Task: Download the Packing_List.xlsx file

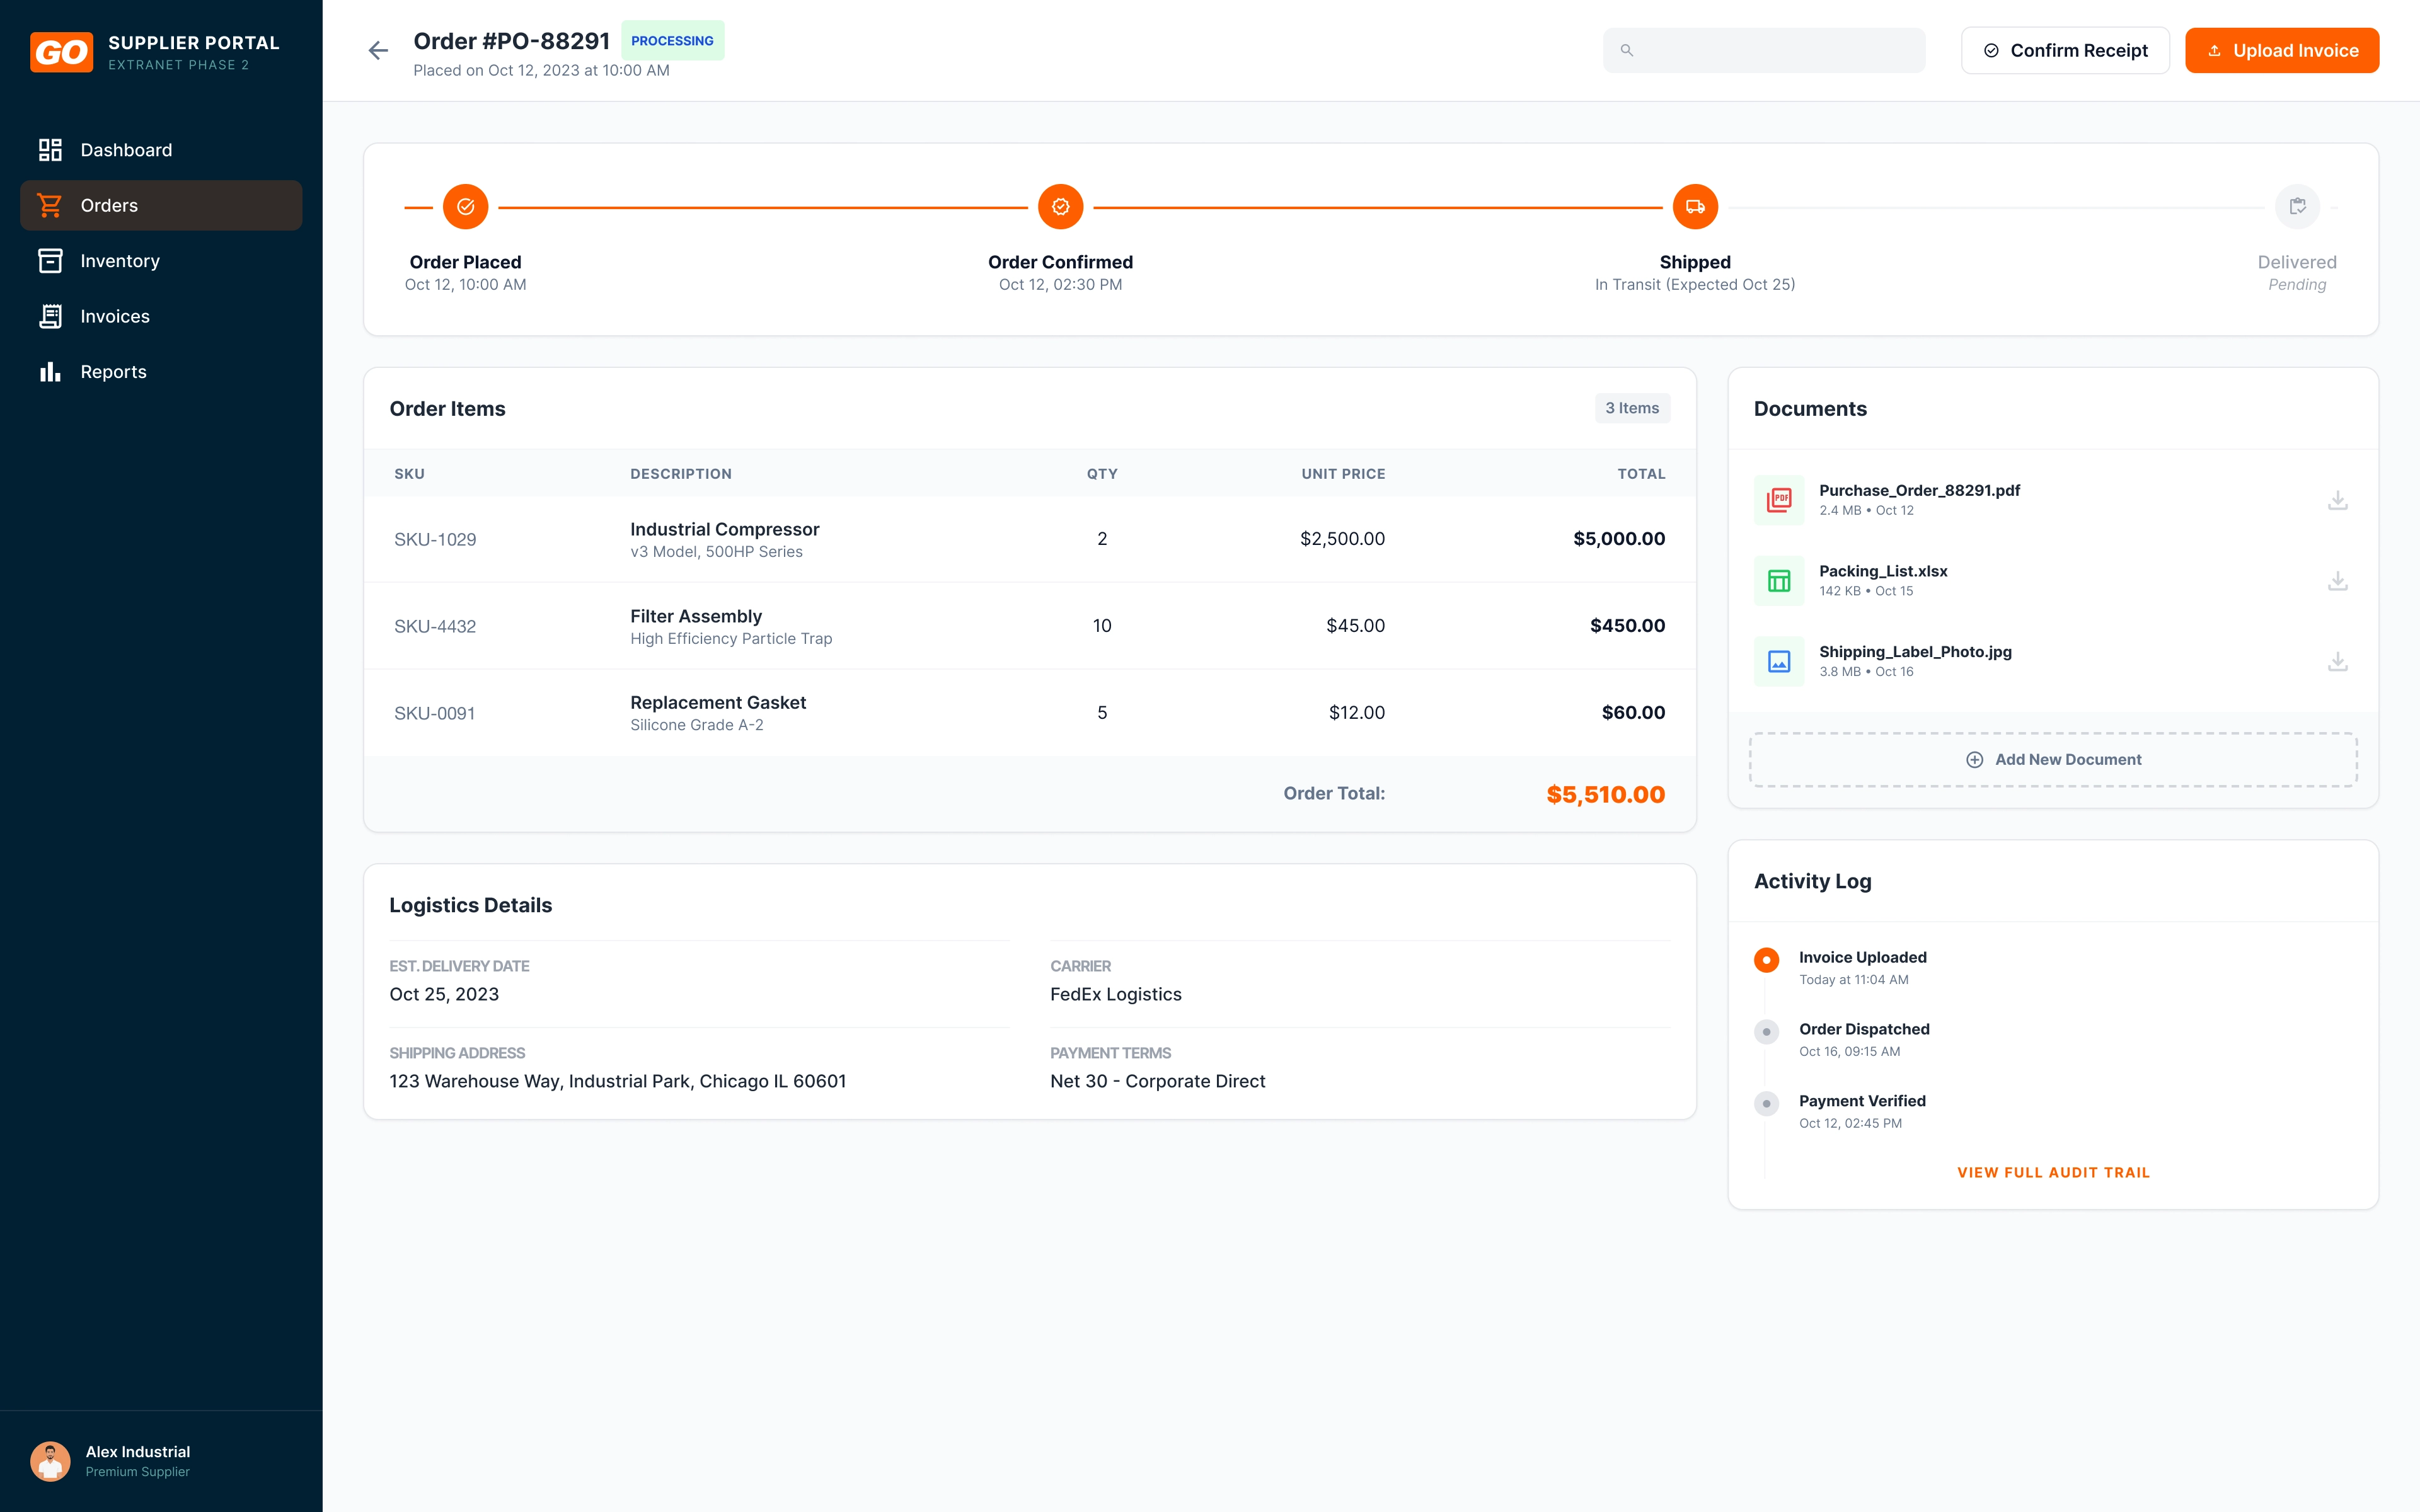Action: click(2337, 581)
